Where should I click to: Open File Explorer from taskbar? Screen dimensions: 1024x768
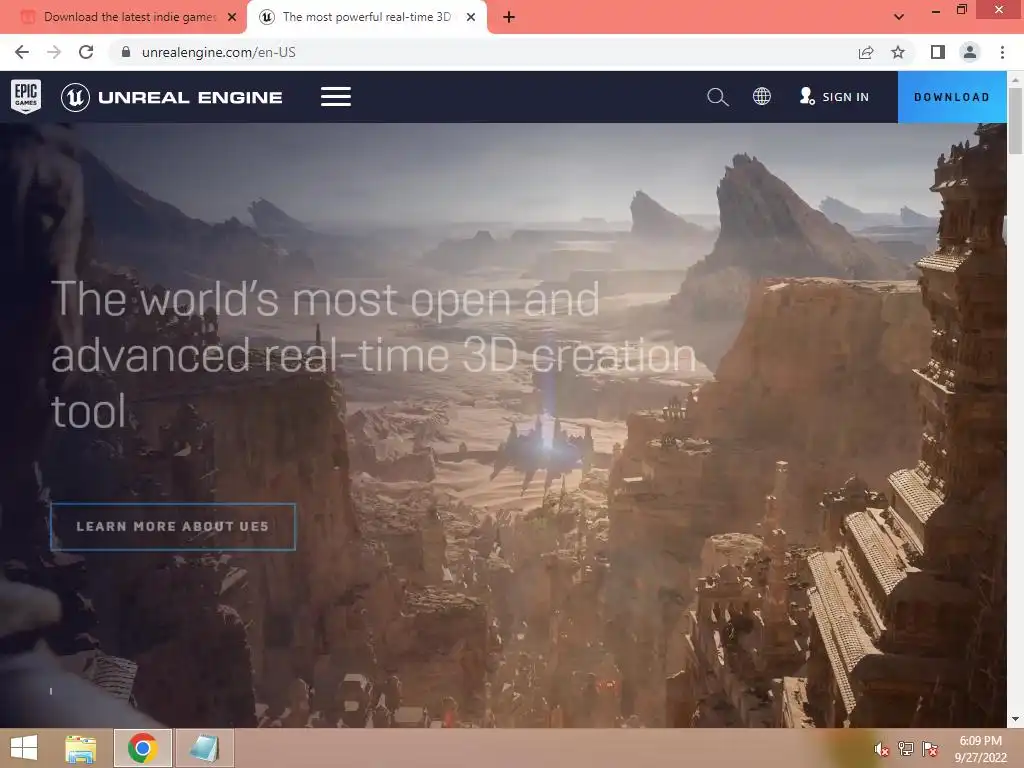tap(80, 748)
